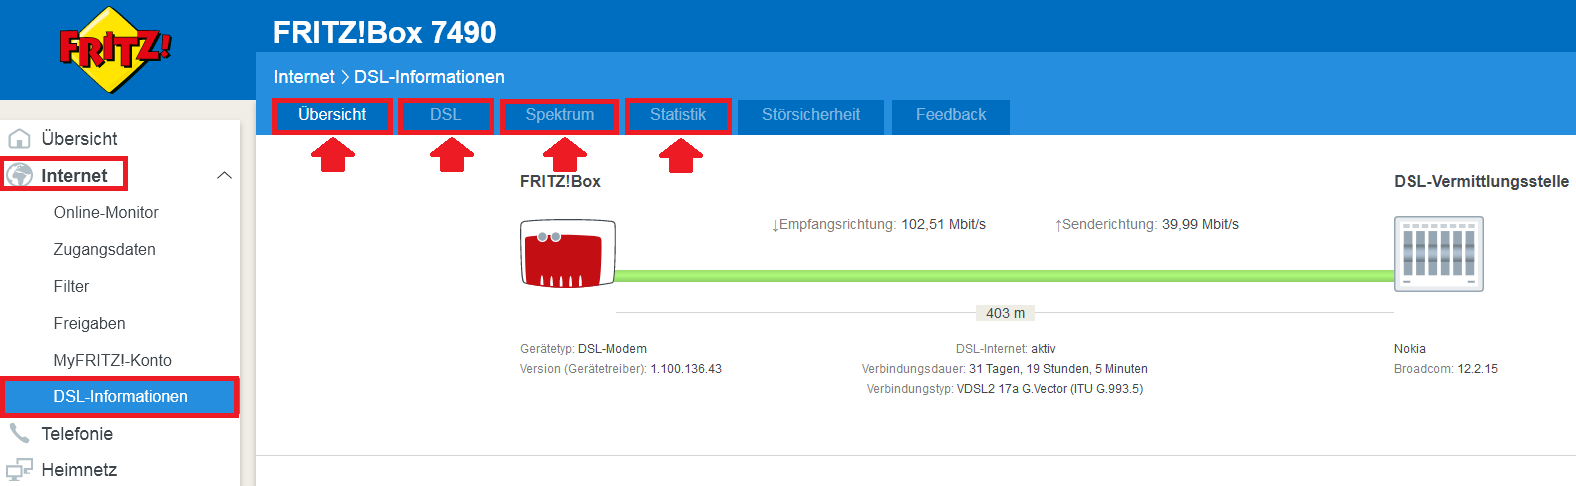Collapse the Internet menu chevron
Viewport: 1576px width, 486px height.
[224, 175]
